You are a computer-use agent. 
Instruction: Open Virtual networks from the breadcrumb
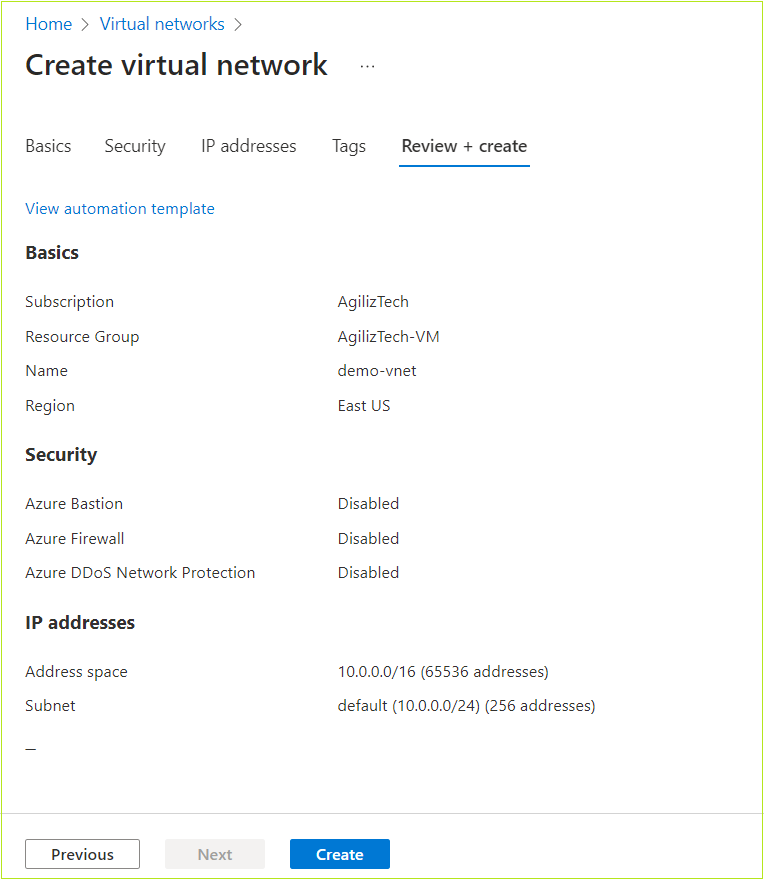click(x=162, y=24)
